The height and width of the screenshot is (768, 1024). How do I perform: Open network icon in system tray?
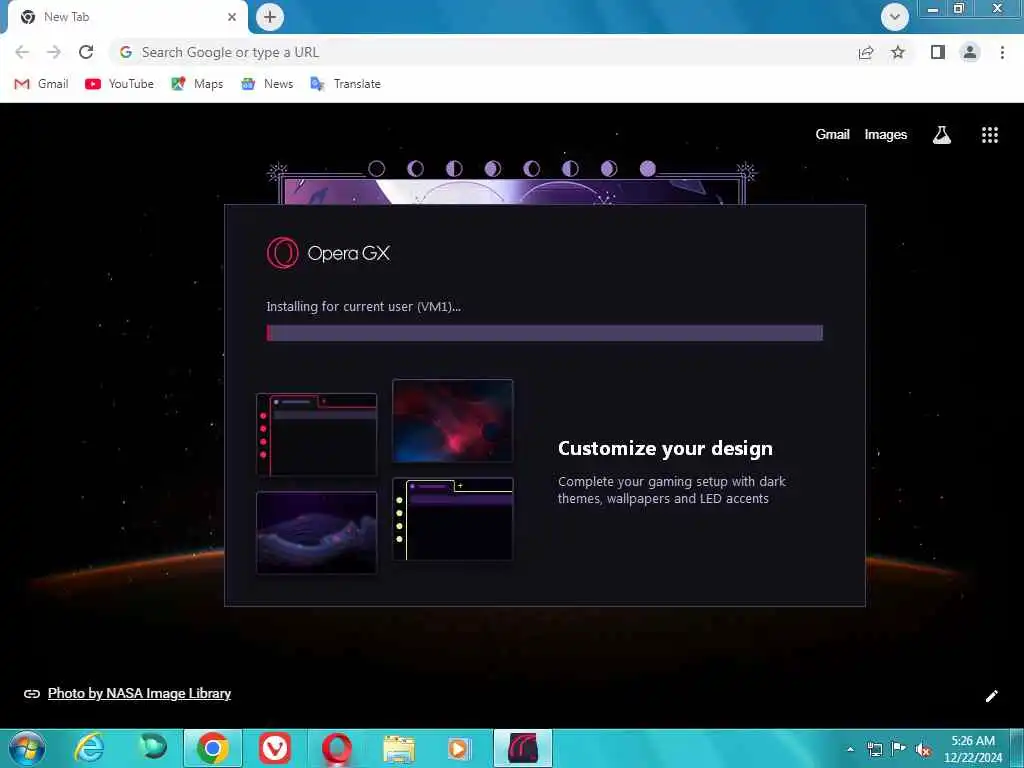874,749
